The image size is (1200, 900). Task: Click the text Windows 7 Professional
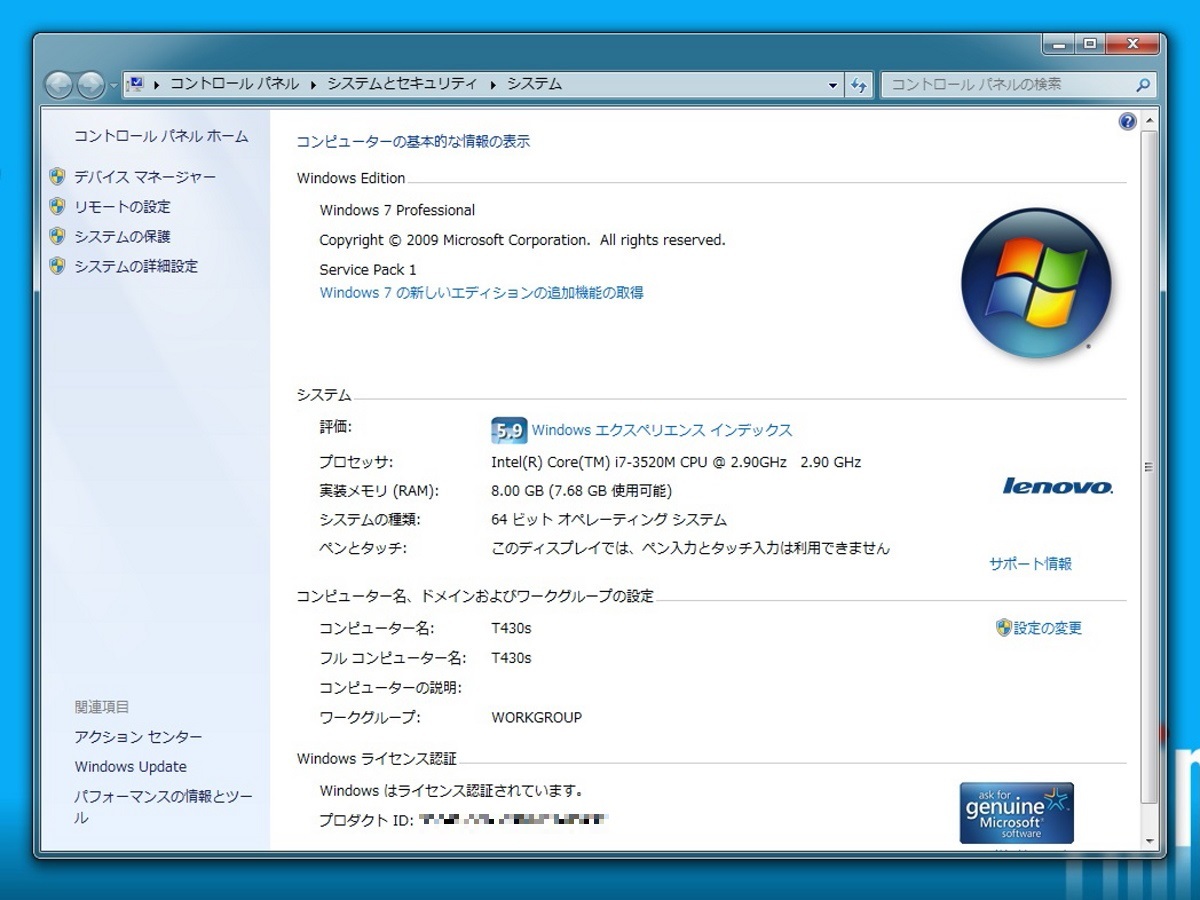coord(397,210)
